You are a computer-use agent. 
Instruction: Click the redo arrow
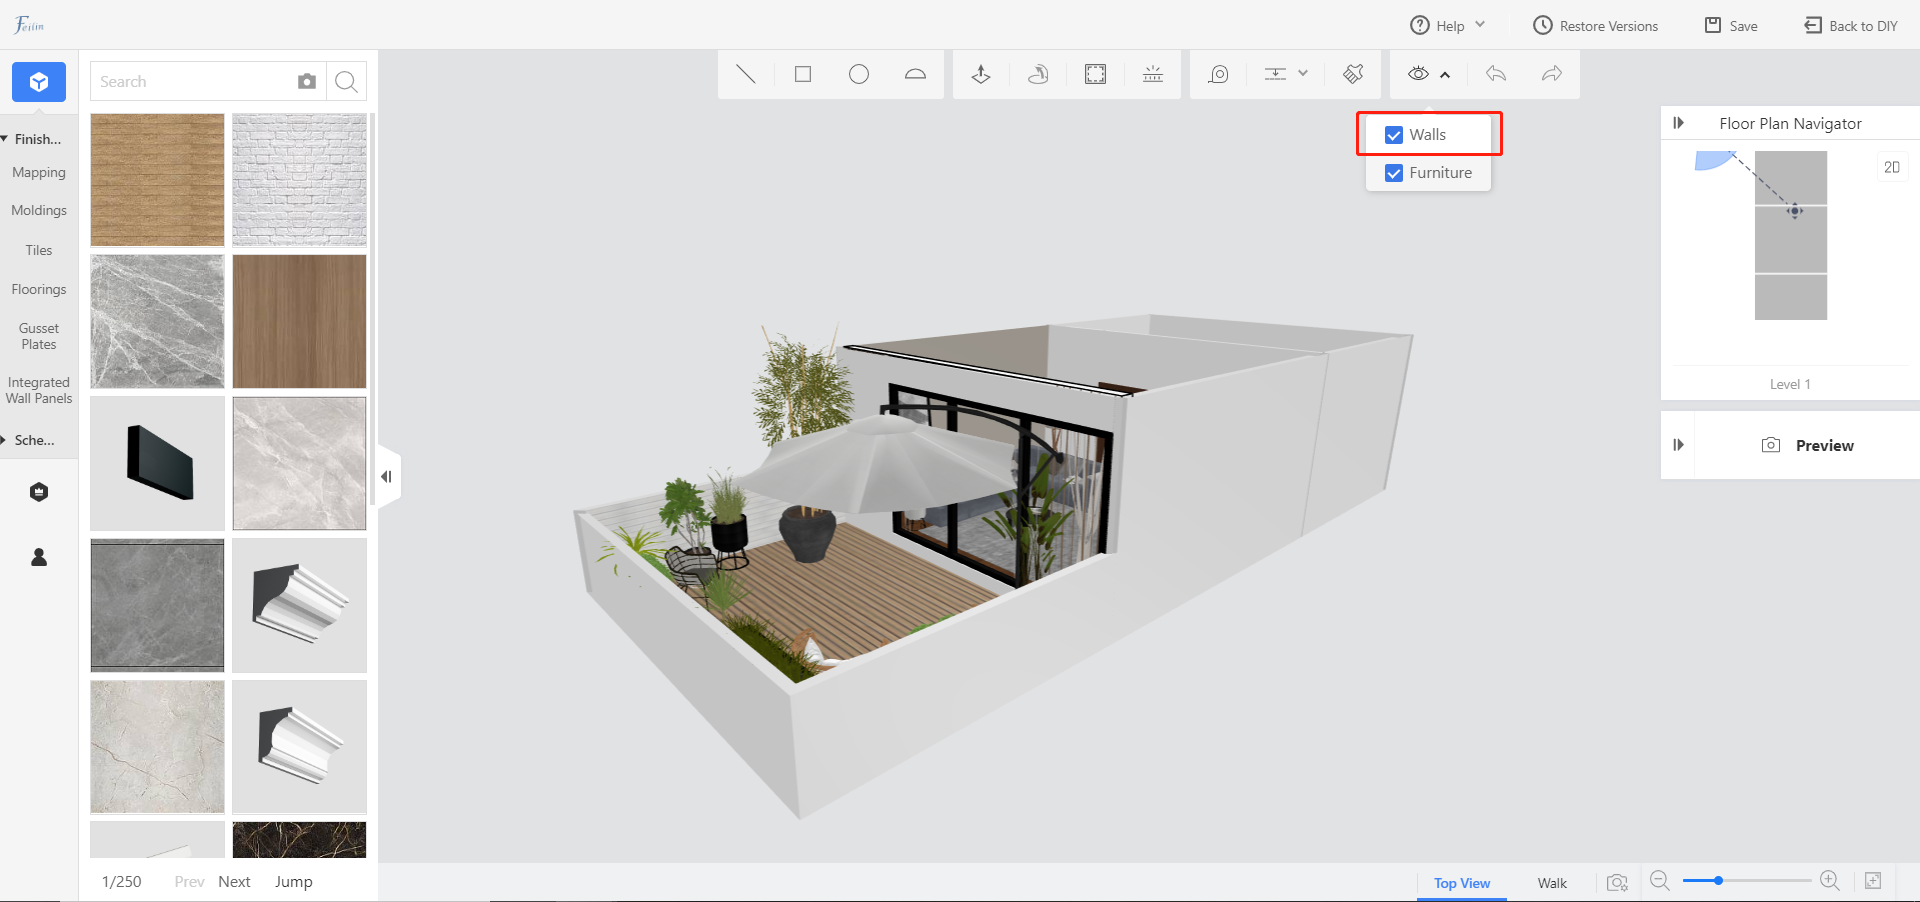(1552, 74)
